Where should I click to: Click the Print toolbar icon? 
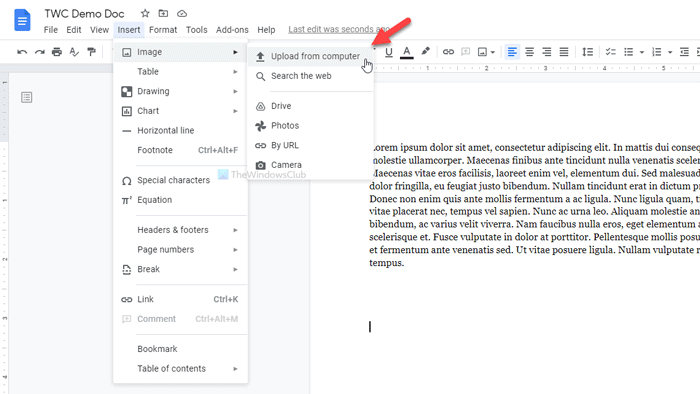coord(57,52)
